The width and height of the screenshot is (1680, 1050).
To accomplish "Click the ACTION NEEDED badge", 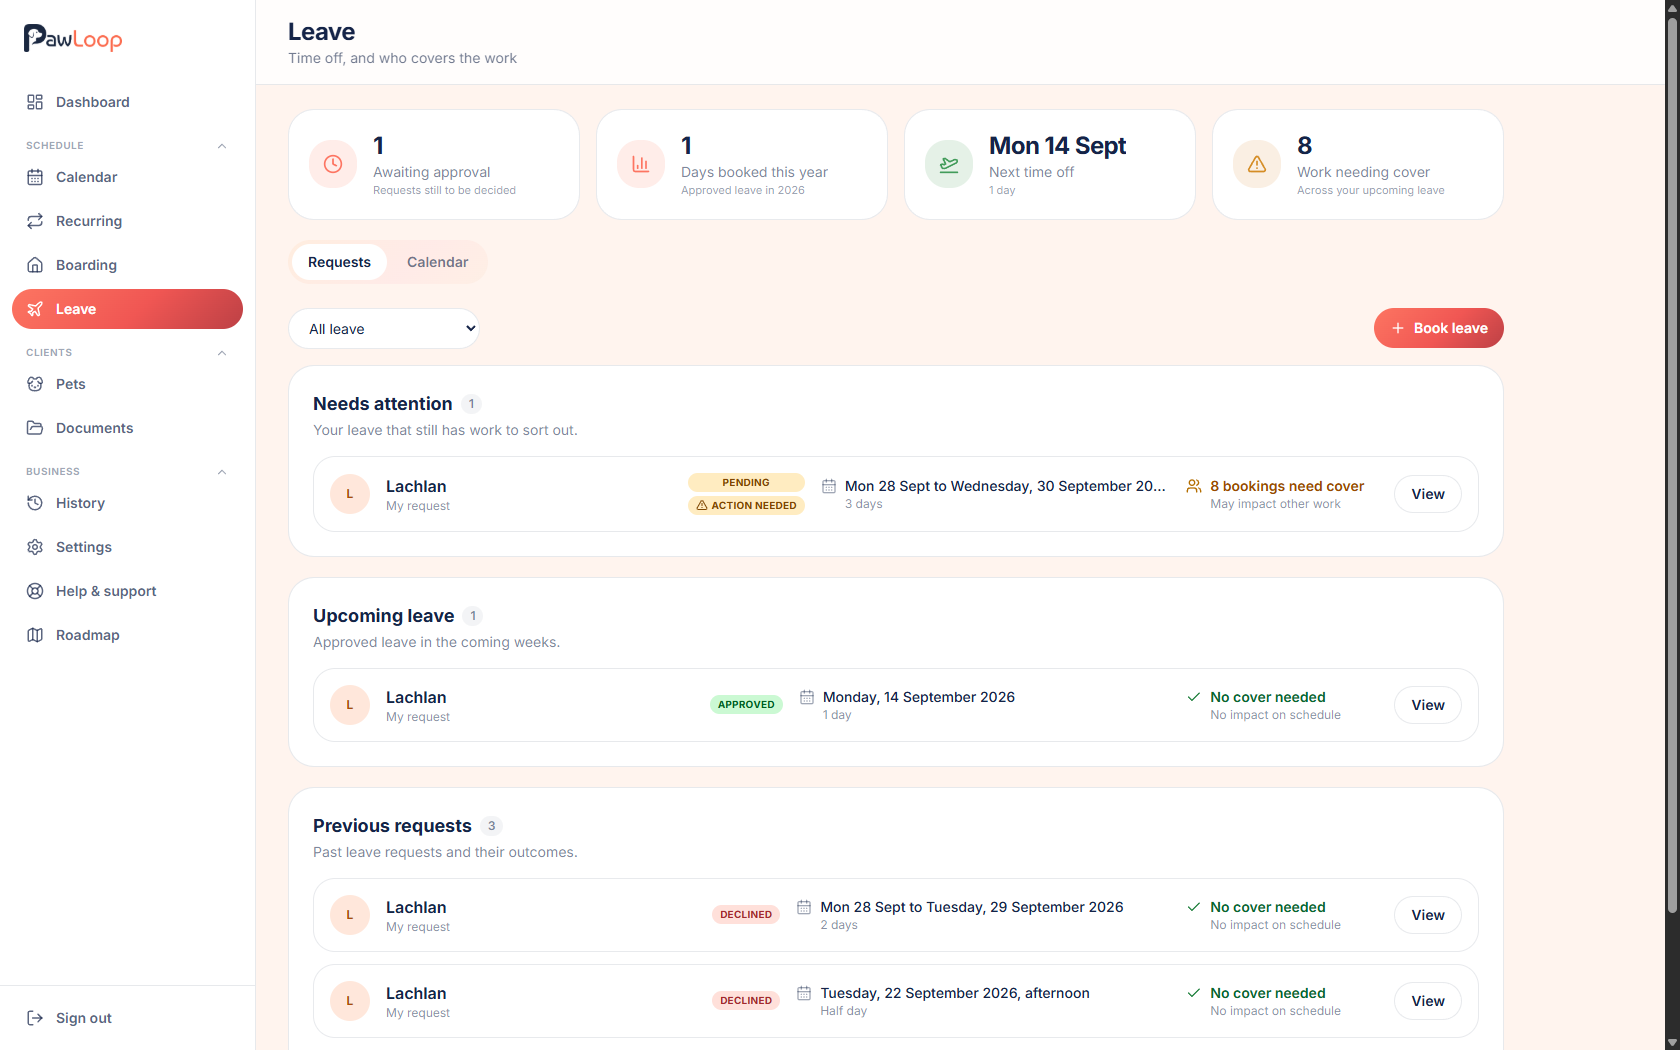I will tap(746, 506).
